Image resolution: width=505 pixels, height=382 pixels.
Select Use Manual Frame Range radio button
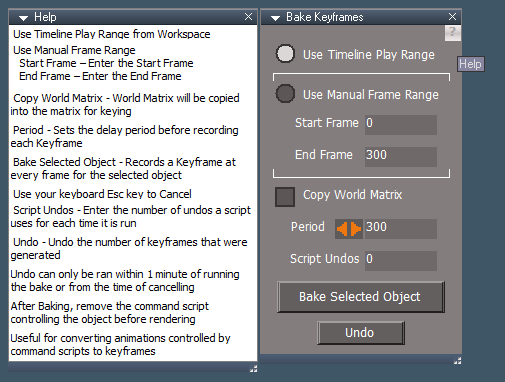(285, 94)
